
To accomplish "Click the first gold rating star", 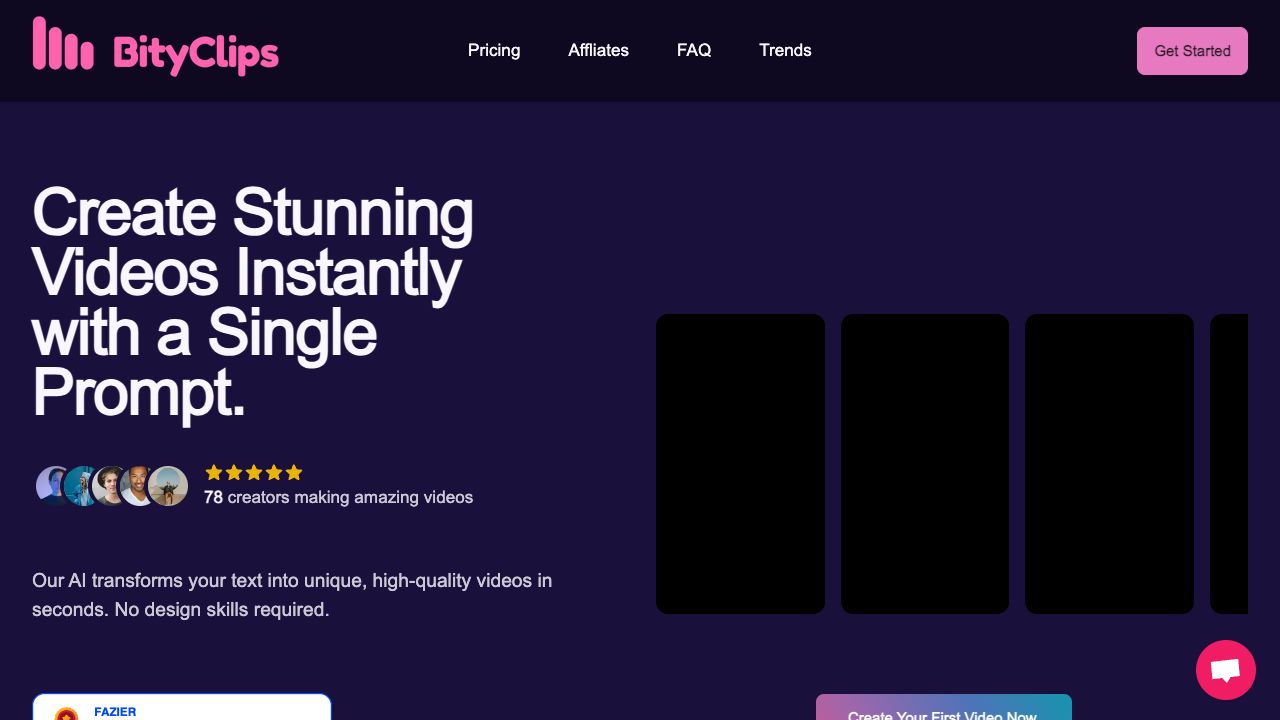I will point(214,473).
